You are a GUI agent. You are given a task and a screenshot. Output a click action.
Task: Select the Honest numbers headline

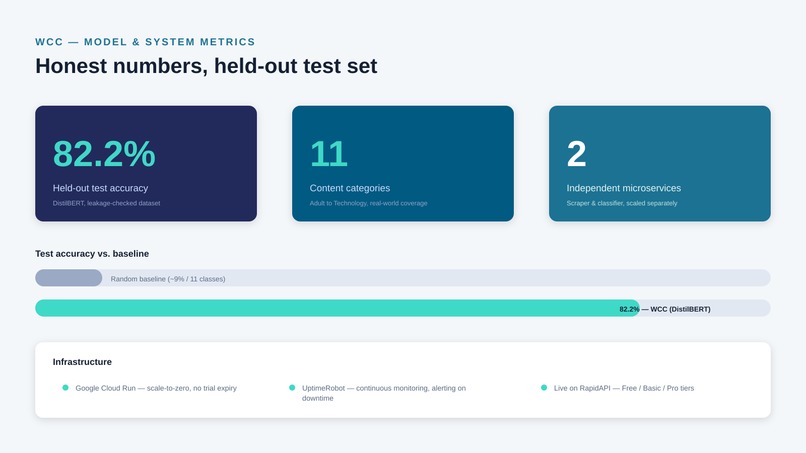click(206, 66)
